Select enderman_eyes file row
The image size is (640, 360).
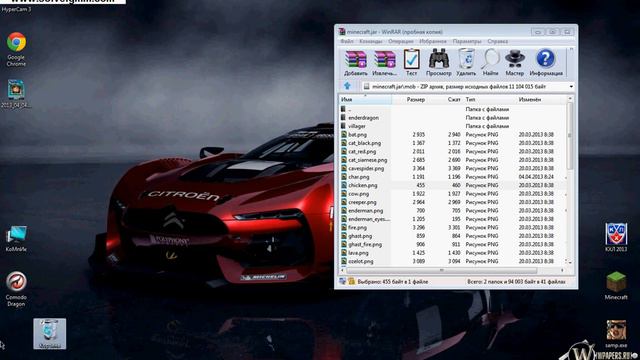point(453,219)
